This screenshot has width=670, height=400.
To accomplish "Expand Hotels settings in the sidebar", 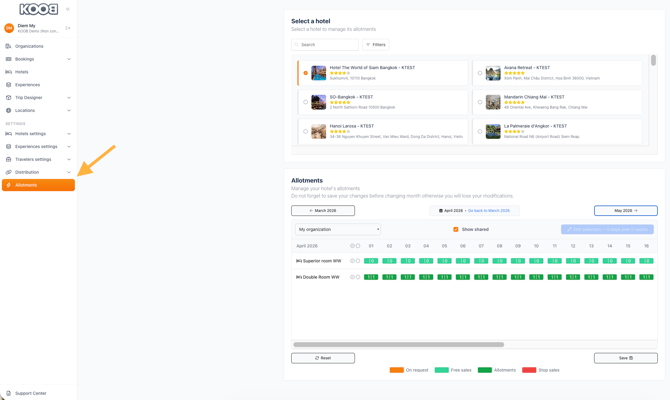I will pos(69,133).
